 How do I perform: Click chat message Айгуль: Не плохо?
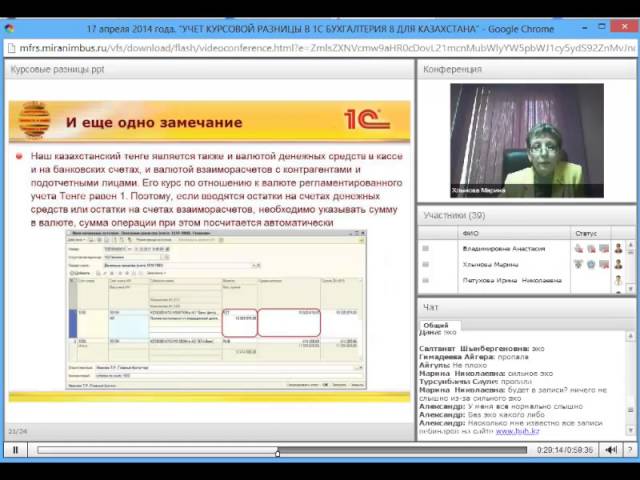[453, 365]
